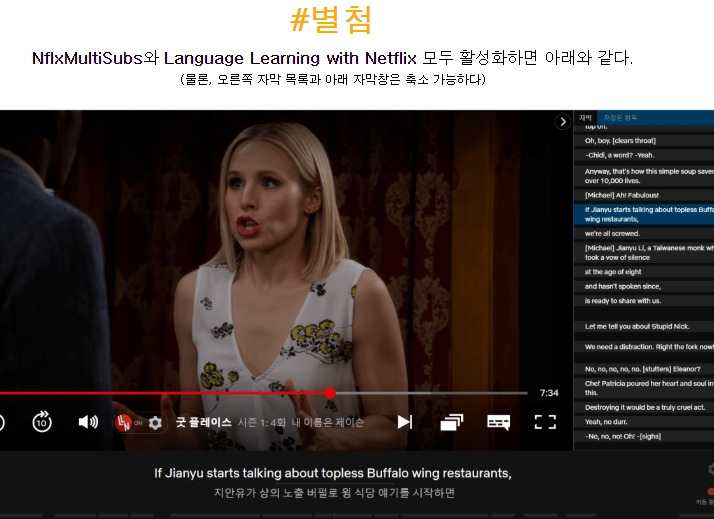The image size is (714, 519).
Task: Select subtitle "[Michael] Ah! Fabulous!"
Action: 644,195
